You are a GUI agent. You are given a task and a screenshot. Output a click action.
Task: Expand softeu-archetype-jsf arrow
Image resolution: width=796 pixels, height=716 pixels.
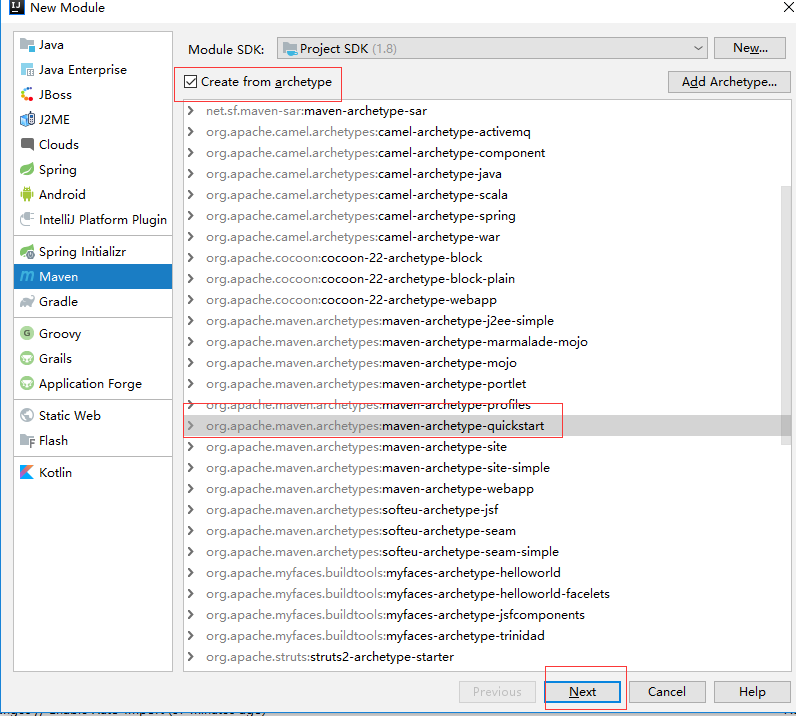click(x=190, y=509)
